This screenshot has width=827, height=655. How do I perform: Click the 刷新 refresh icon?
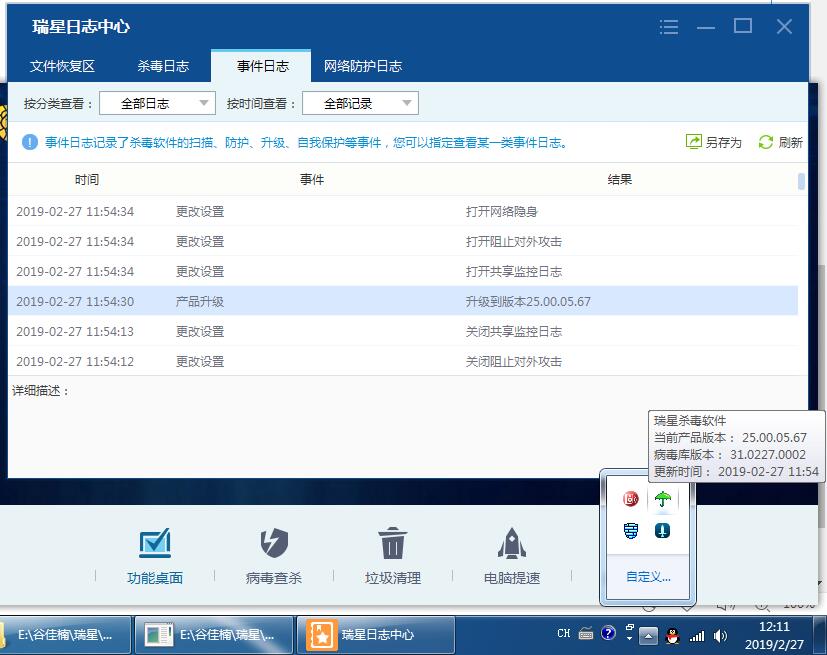(x=765, y=142)
